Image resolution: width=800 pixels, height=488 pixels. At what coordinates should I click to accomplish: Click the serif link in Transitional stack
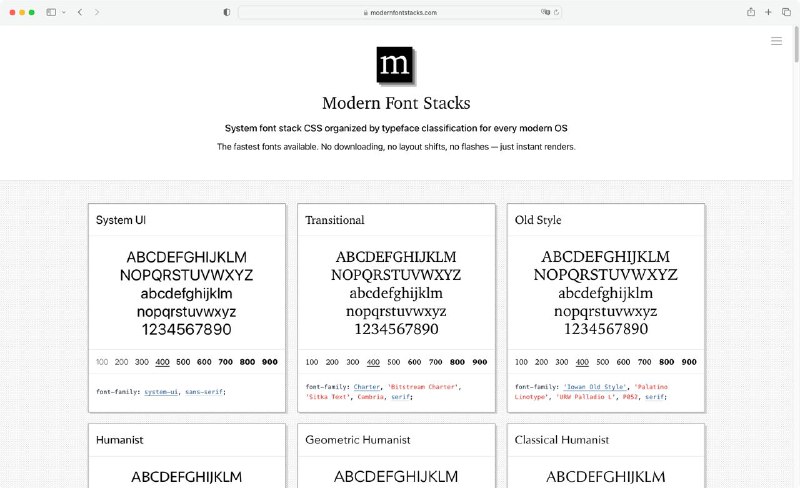coord(401,397)
